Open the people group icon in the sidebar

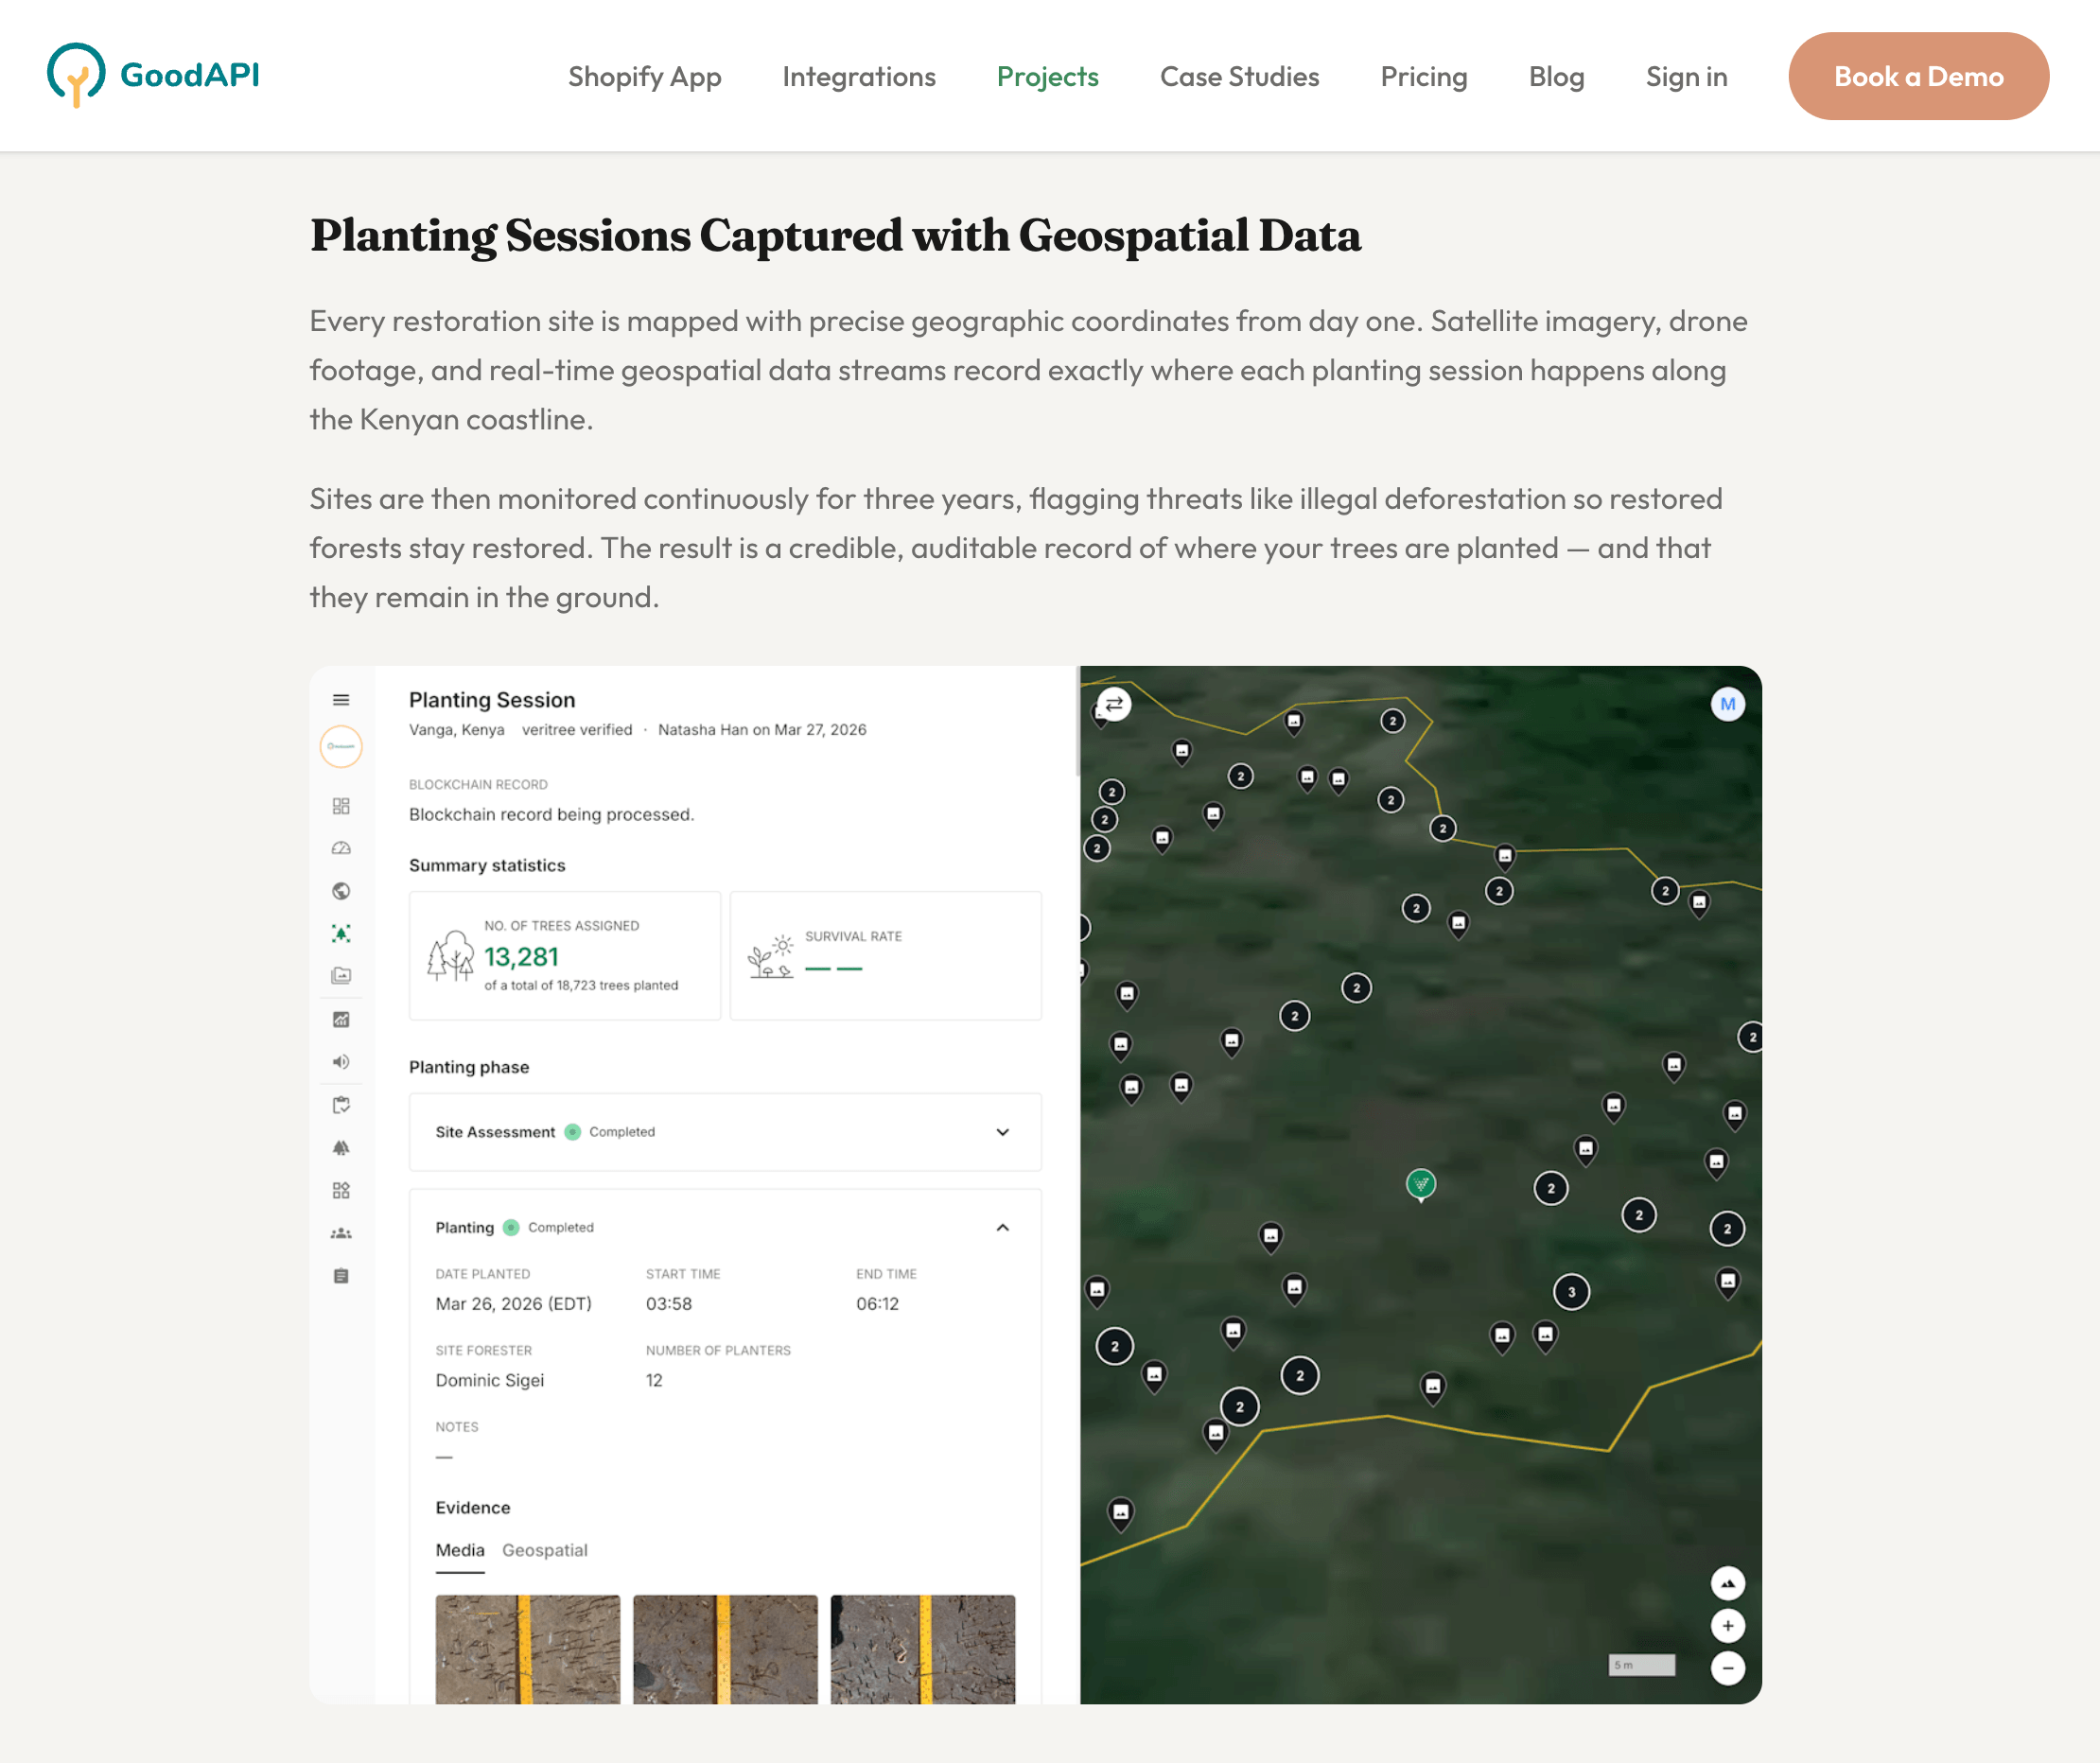coord(341,1233)
